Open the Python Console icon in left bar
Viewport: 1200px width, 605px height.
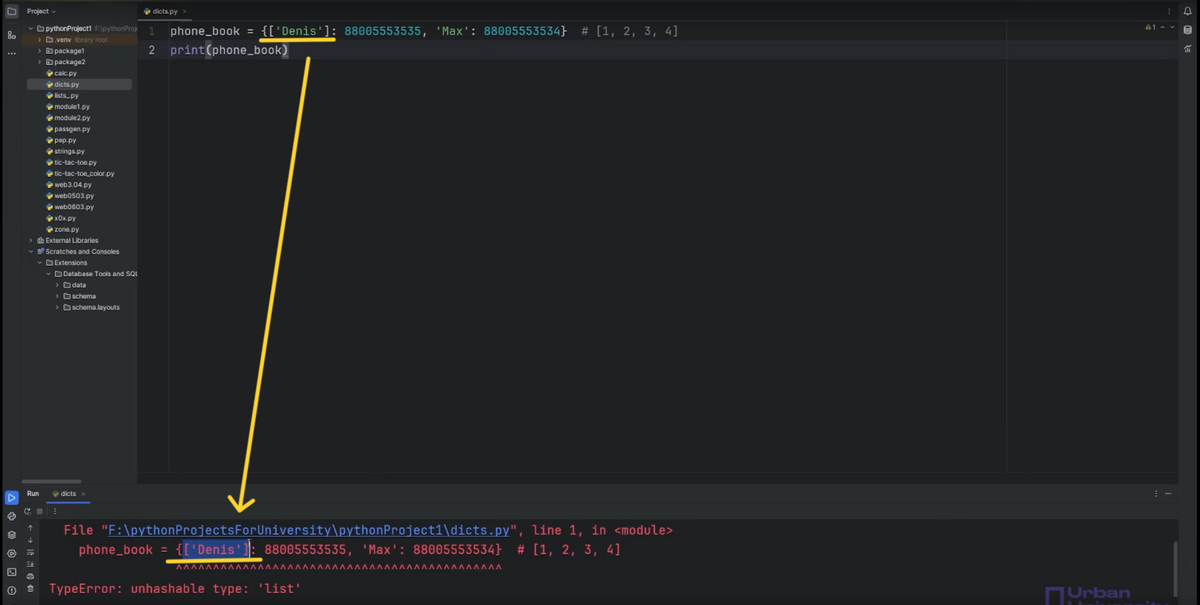(11, 553)
